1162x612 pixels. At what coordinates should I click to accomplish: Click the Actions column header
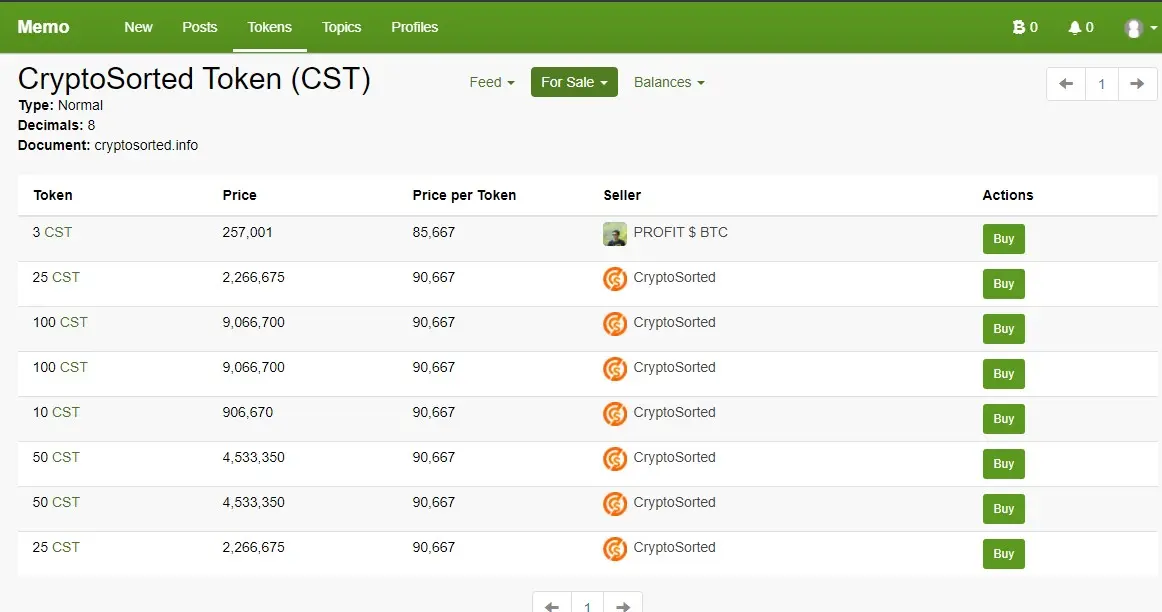click(x=1007, y=195)
